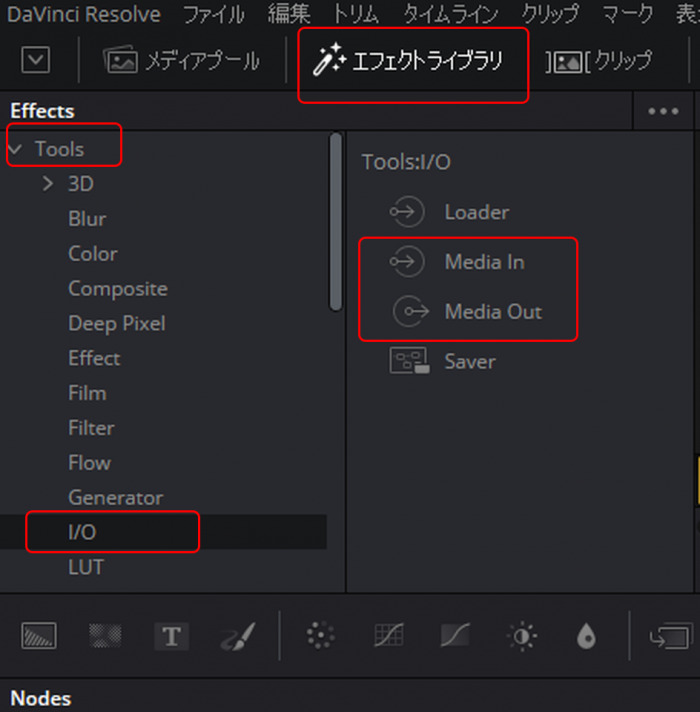Select the Film category
The height and width of the screenshot is (712, 700).
click(x=87, y=393)
